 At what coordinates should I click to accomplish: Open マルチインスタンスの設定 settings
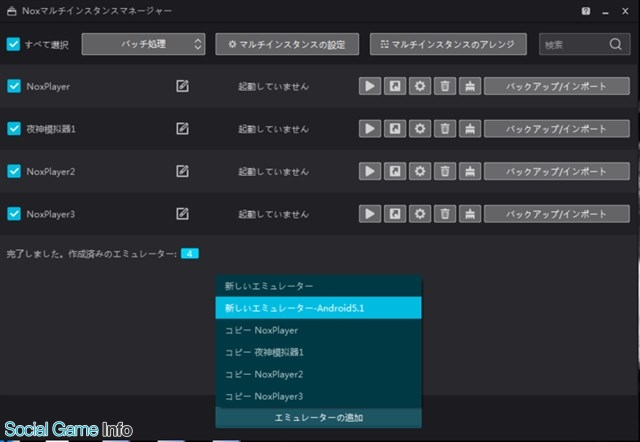[287, 44]
